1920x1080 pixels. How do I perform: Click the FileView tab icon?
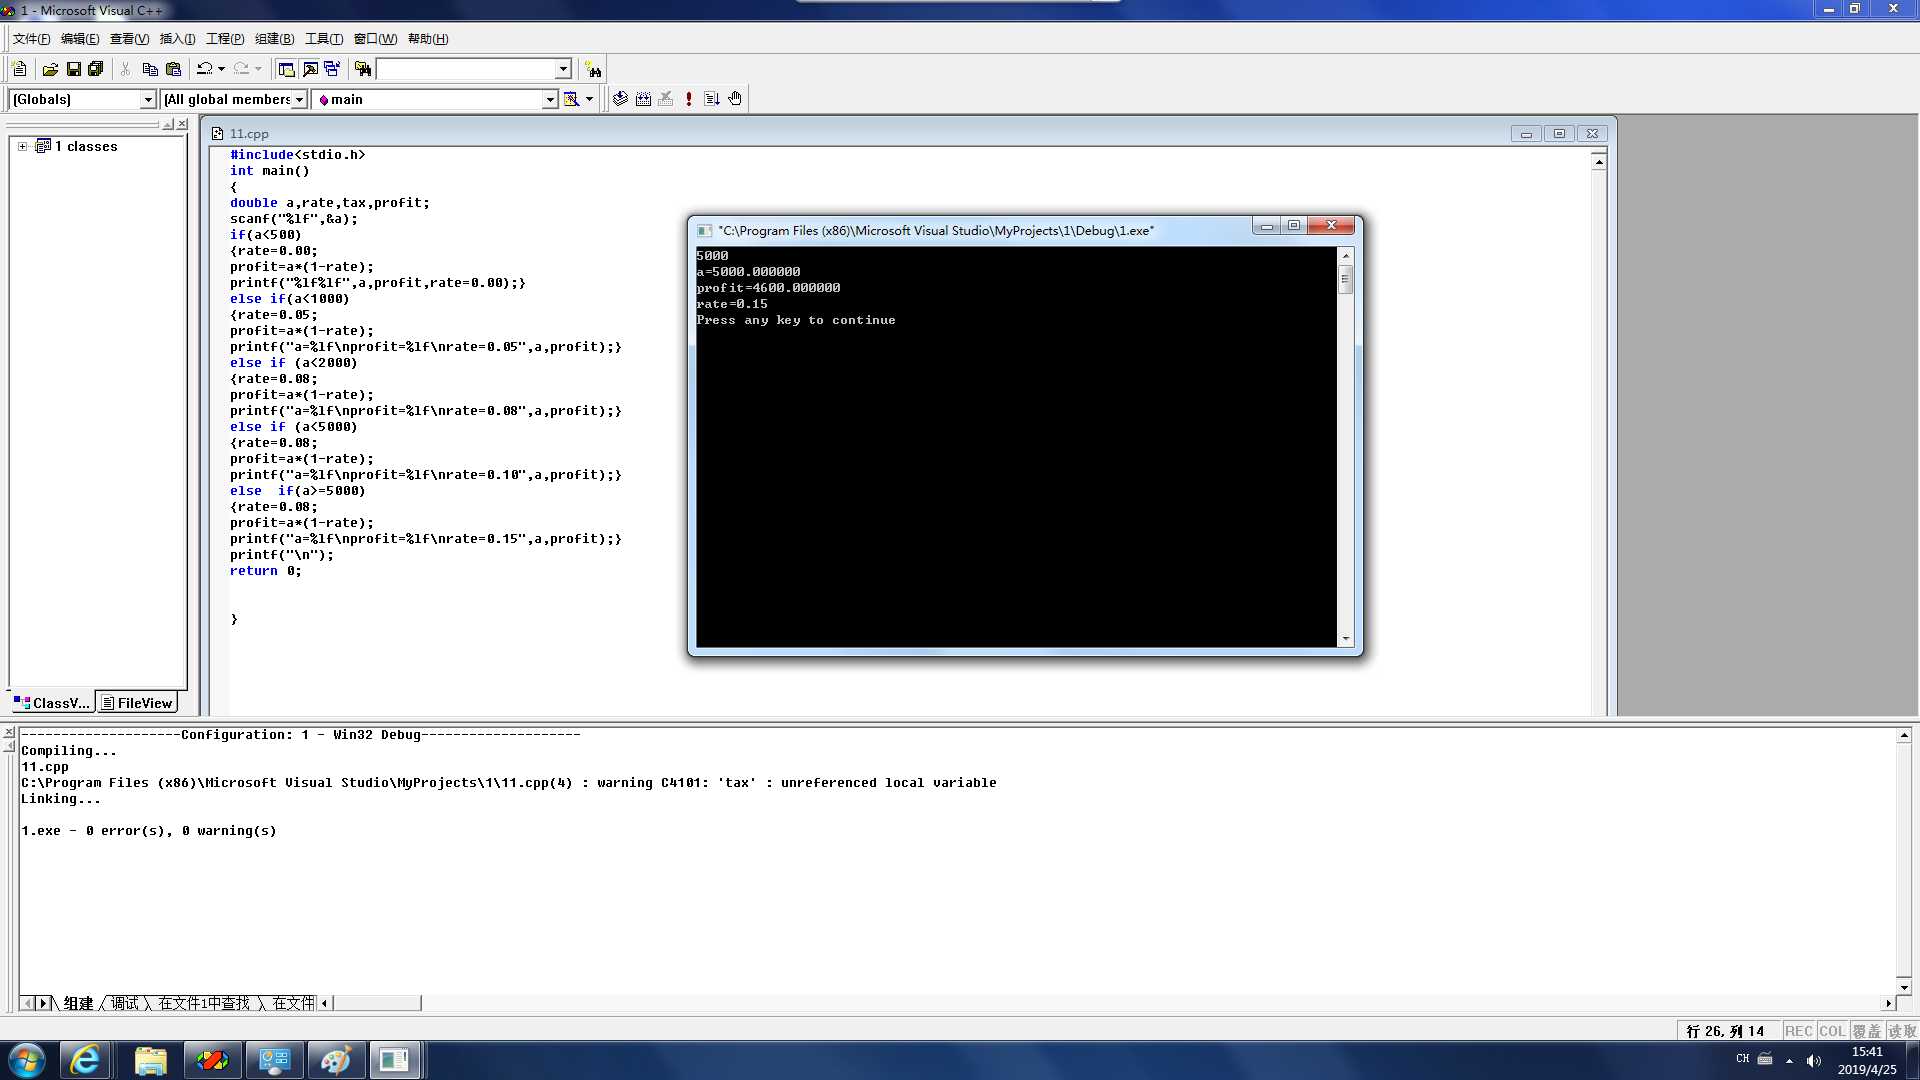click(107, 703)
